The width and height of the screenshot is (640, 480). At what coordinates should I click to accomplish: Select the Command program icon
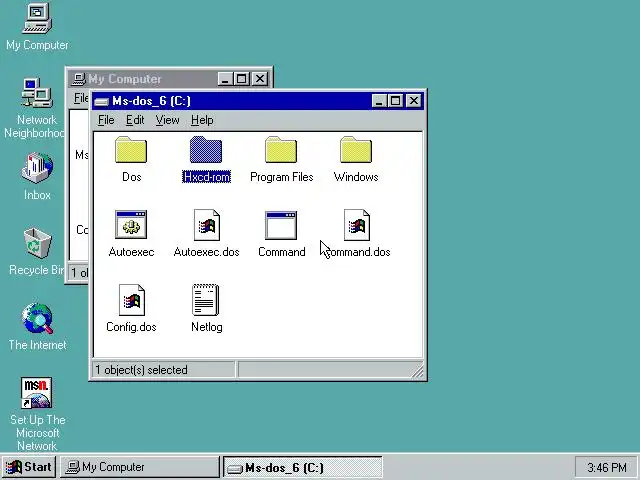tap(281, 225)
